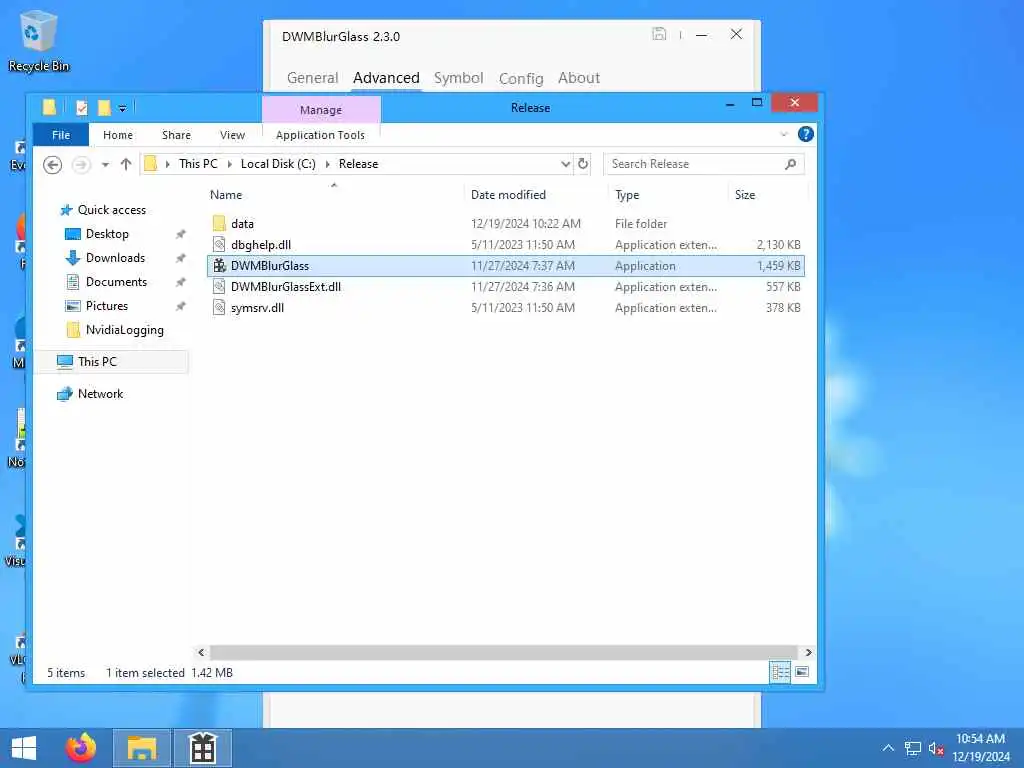
Task: Select This PC in navigation pane
Action: (x=111, y=362)
